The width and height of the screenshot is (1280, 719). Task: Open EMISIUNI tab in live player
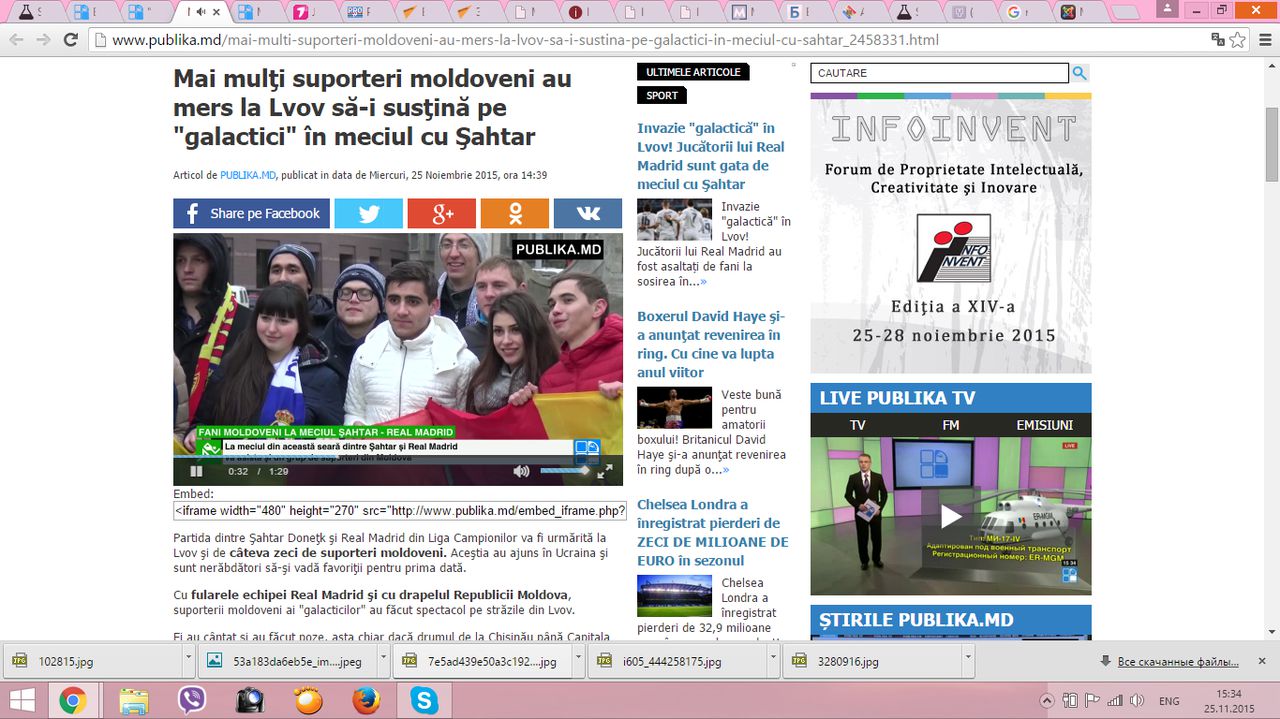coord(1044,425)
